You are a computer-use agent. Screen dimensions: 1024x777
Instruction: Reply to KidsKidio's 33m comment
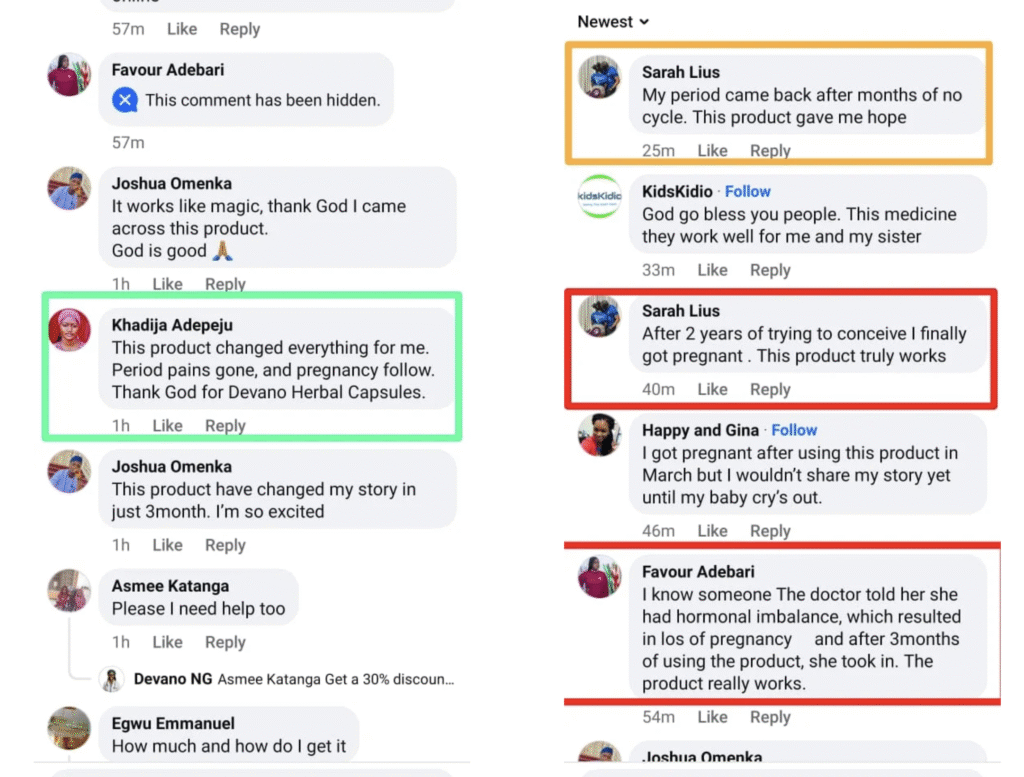(x=770, y=270)
